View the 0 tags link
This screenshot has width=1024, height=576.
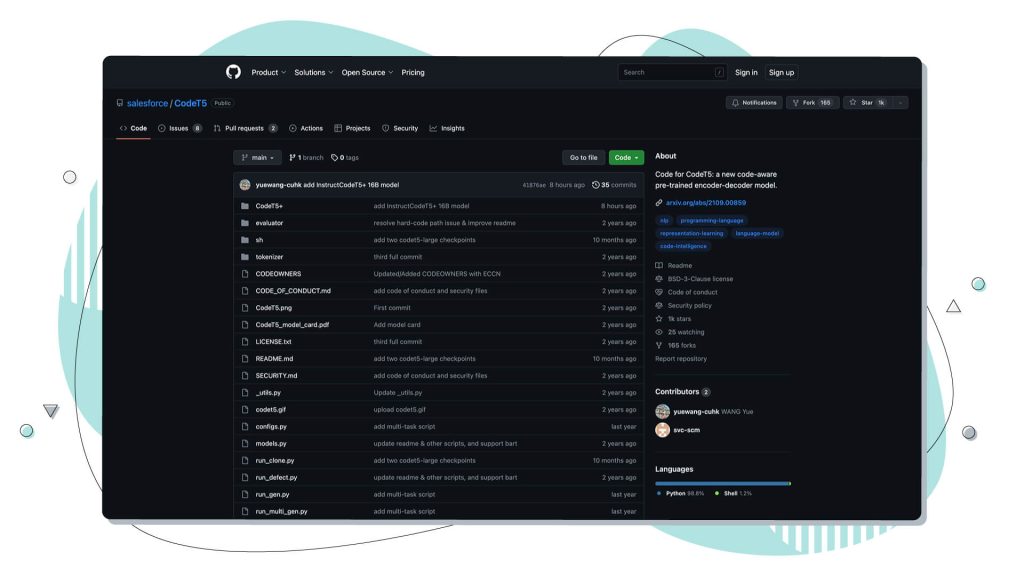click(345, 157)
